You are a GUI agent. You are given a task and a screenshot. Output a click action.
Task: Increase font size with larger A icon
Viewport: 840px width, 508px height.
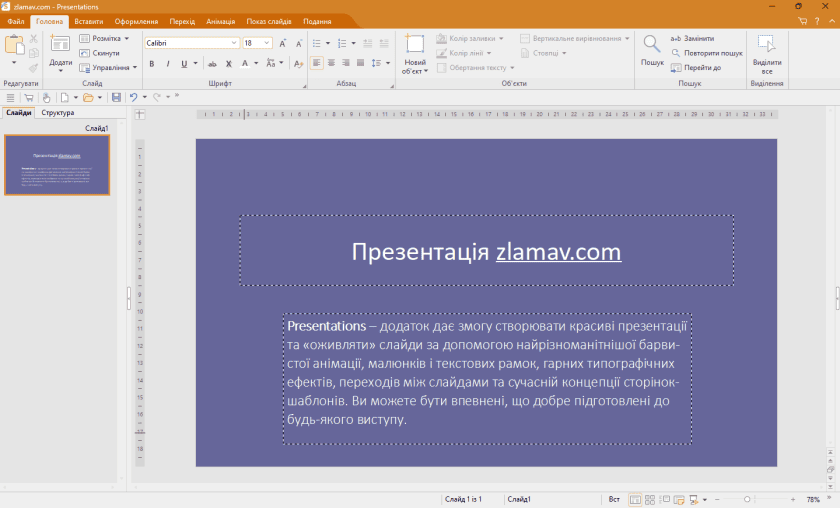pos(283,43)
